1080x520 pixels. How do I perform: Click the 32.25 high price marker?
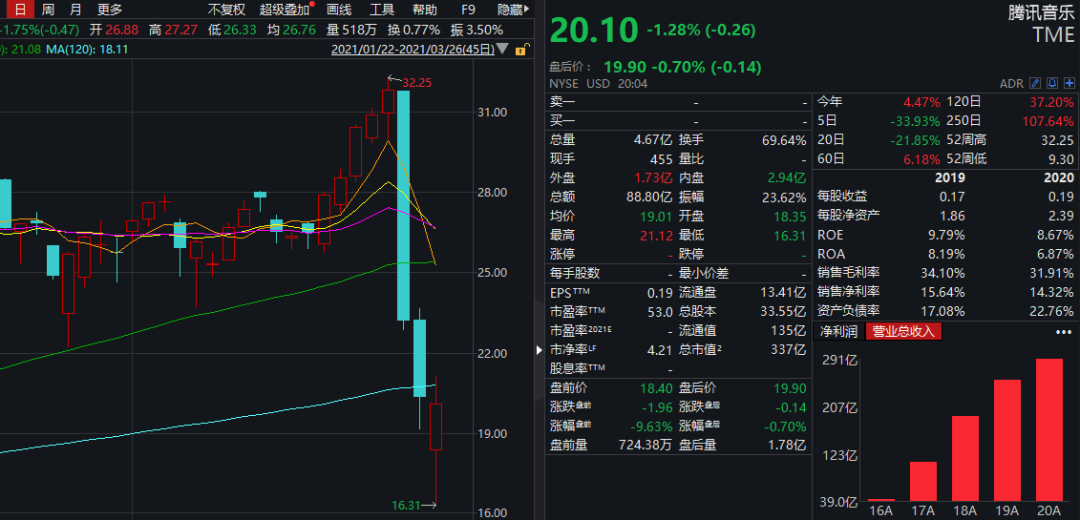(417, 82)
